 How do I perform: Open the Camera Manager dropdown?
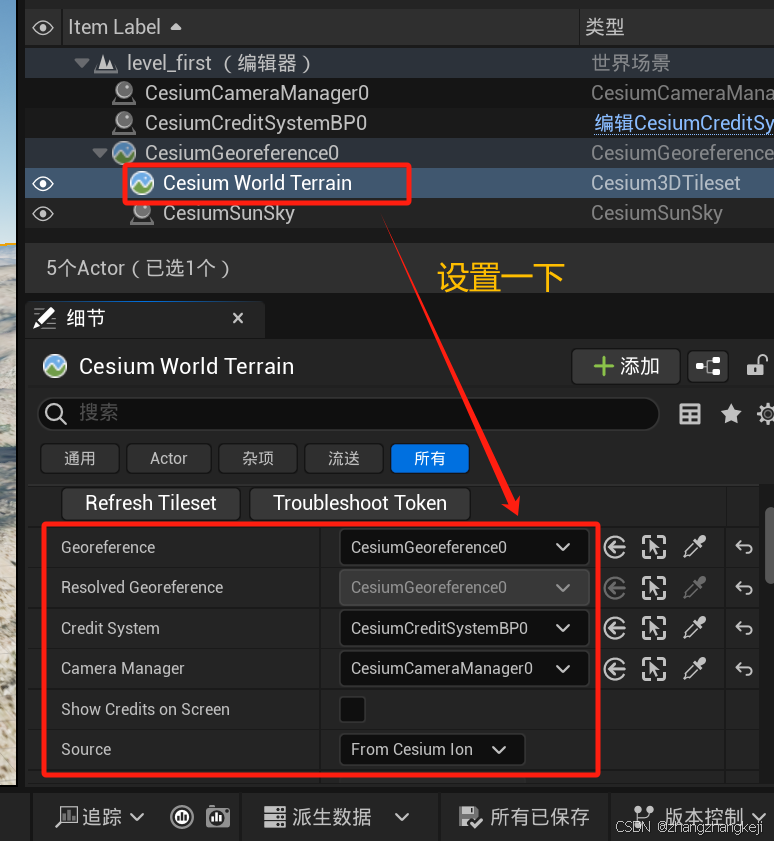464,669
